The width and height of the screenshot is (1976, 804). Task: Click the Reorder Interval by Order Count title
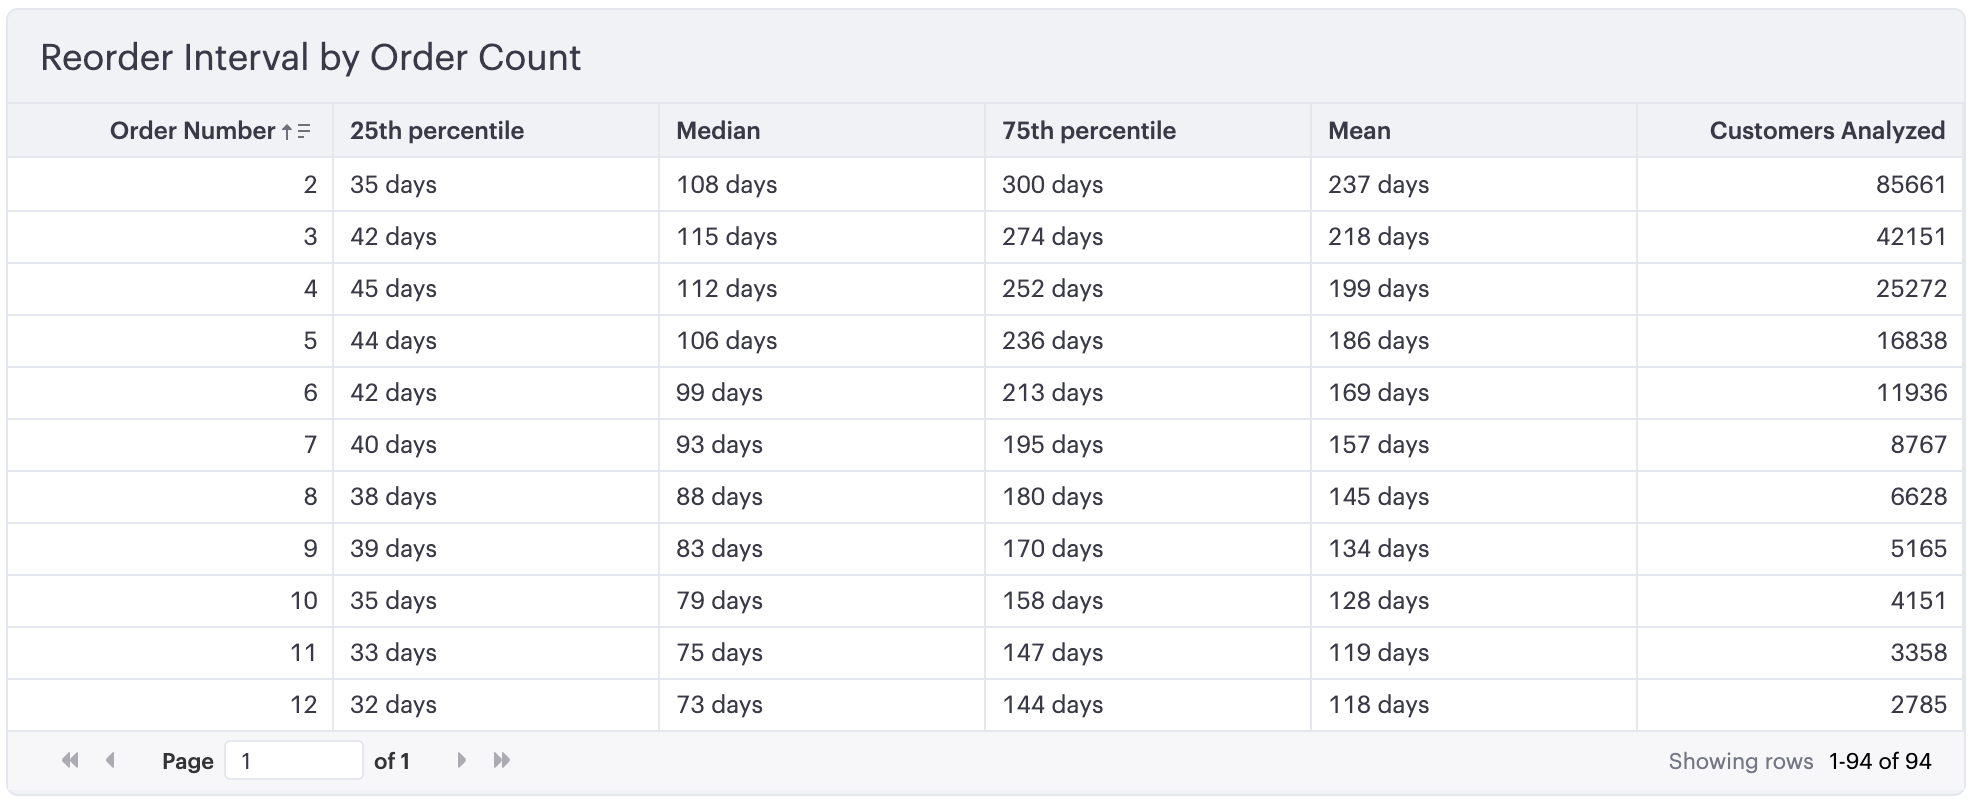coord(310,57)
